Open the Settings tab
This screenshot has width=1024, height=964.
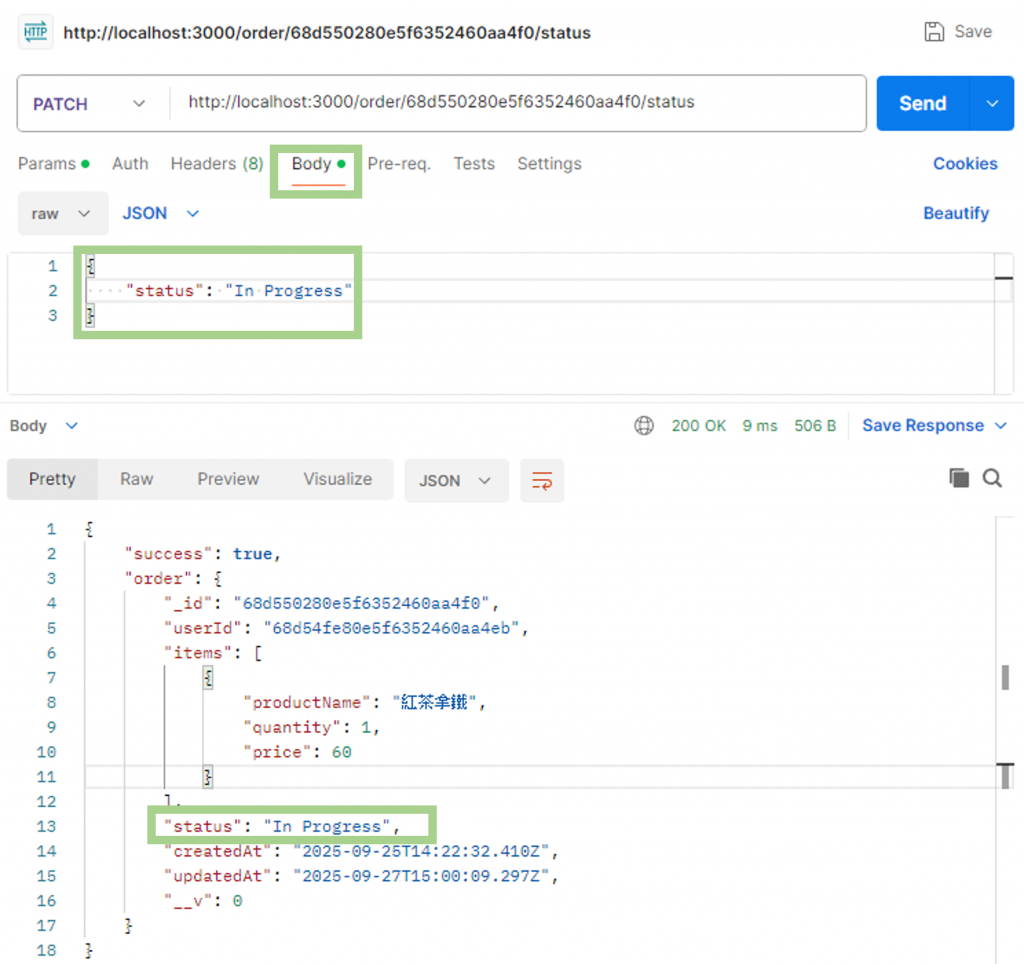(x=549, y=164)
